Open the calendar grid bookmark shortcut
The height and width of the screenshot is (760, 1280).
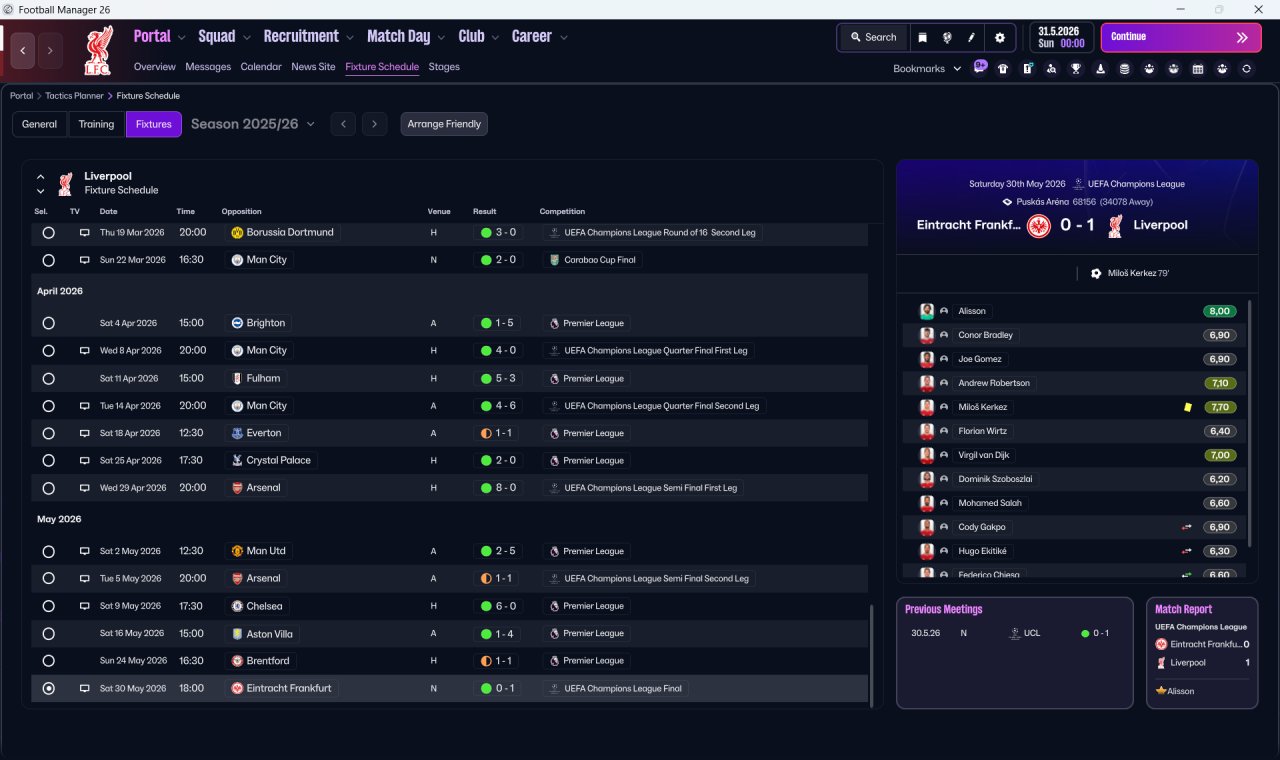coord(1198,69)
